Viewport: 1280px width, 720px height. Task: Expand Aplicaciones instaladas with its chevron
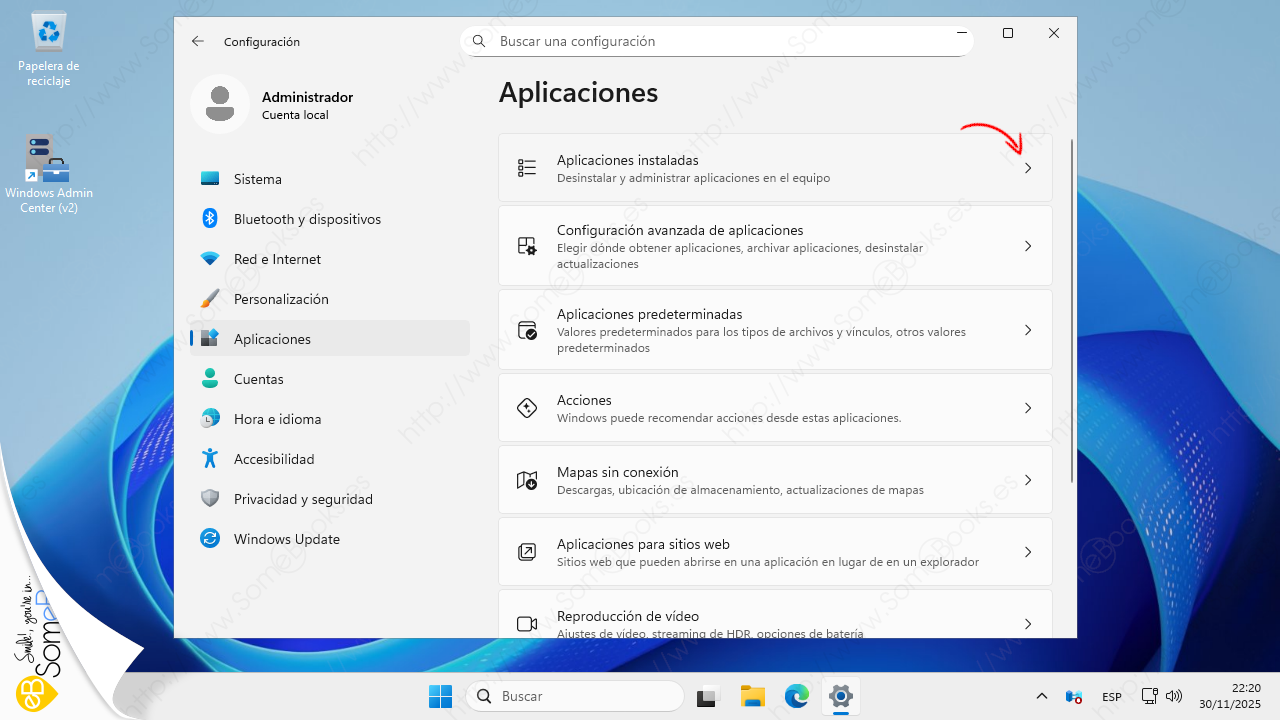click(1027, 168)
